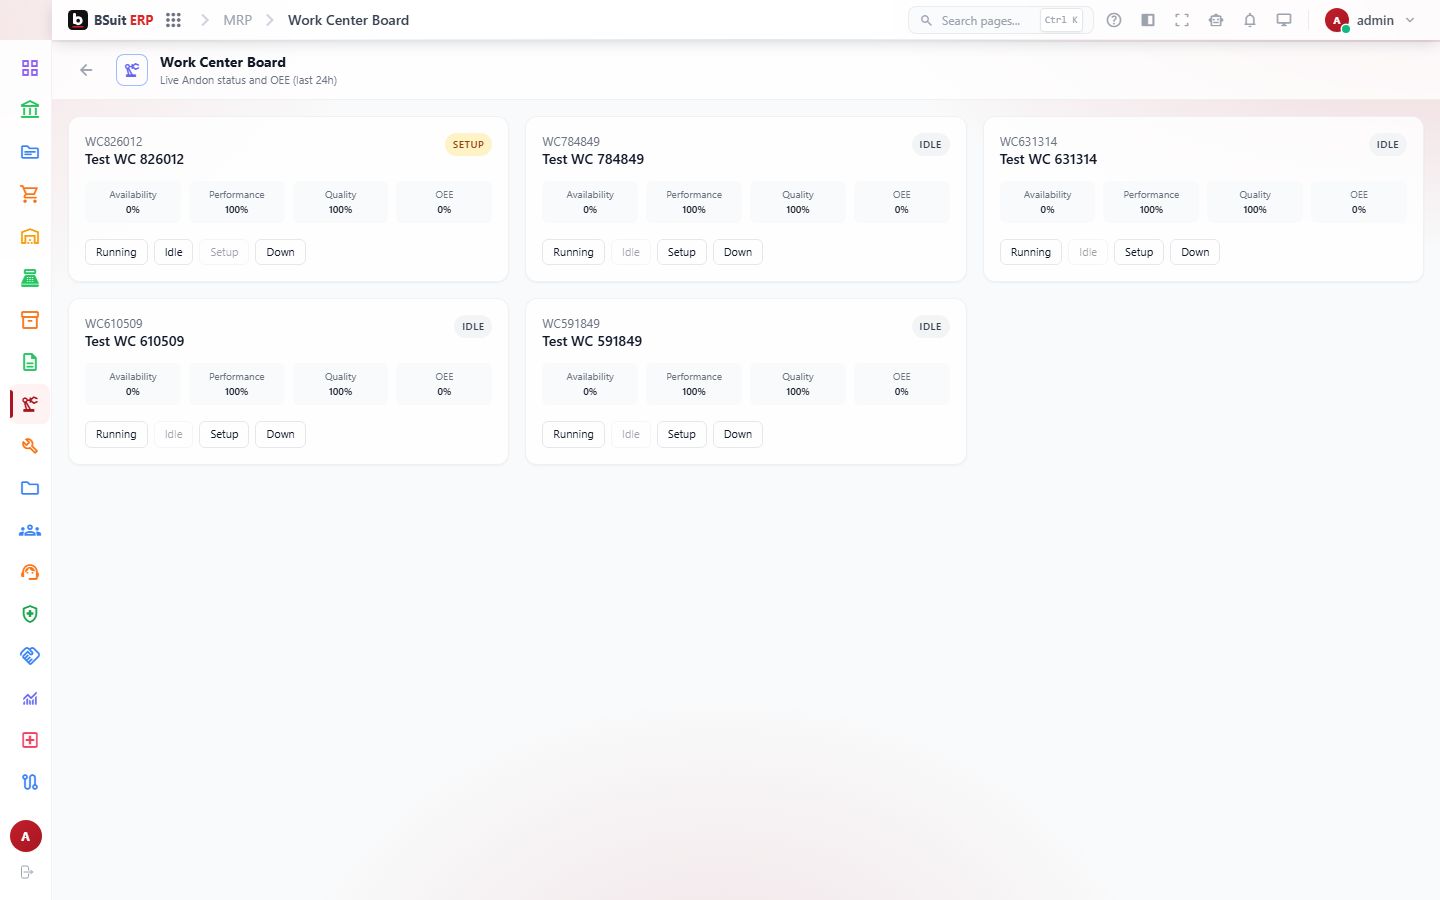The width and height of the screenshot is (1440, 900).
Task: Set Test WC 610509 to Setup
Action: [224, 434]
